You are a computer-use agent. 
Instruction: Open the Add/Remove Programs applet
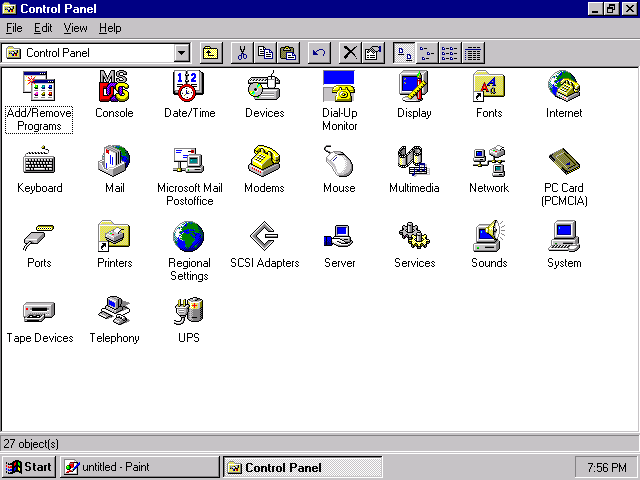(39, 86)
